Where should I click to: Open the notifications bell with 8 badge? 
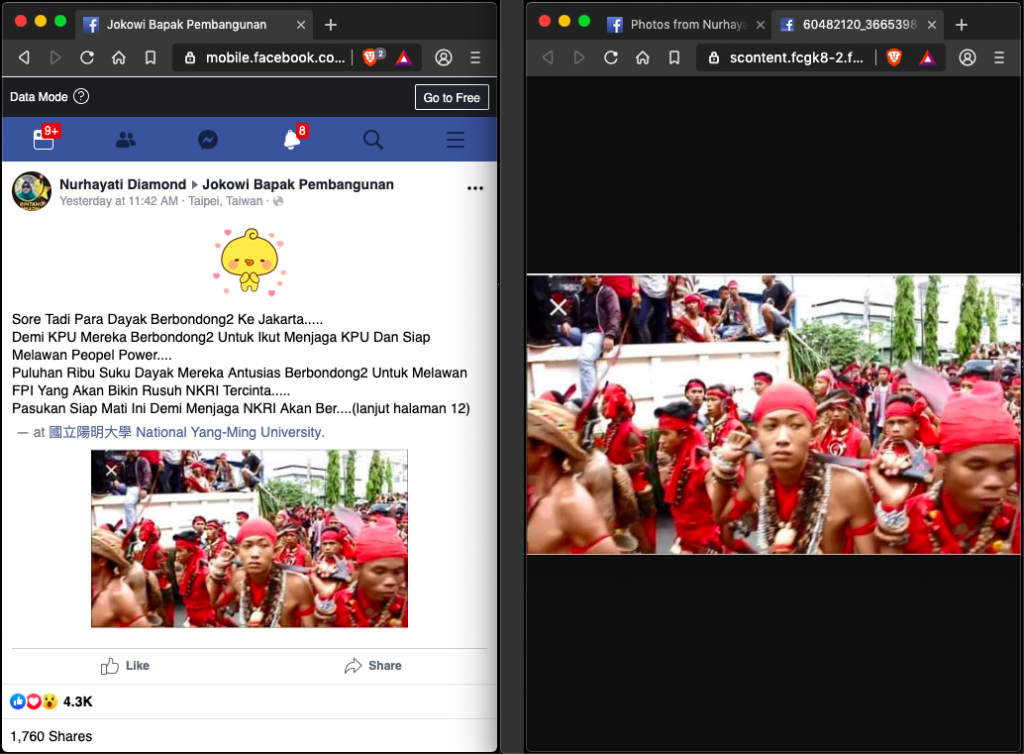click(x=292, y=140)
